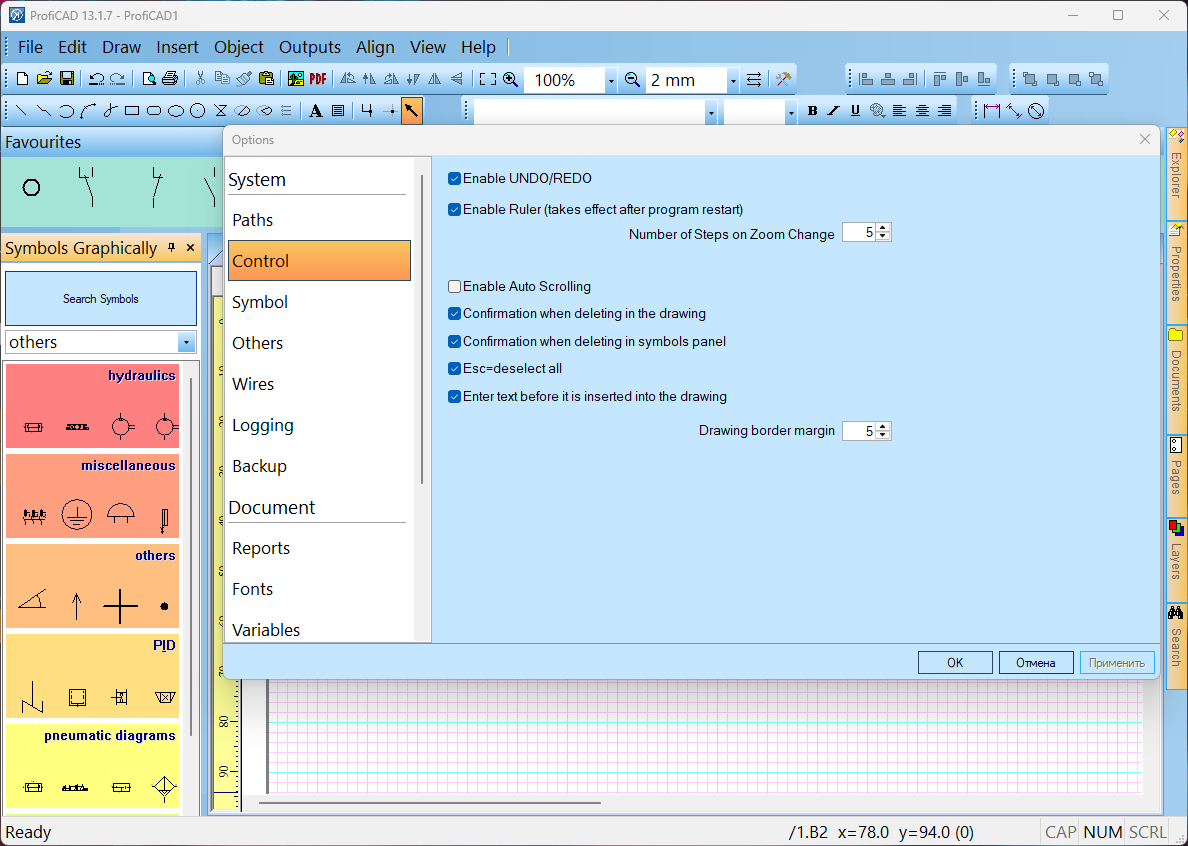Toggle Confirmation when deleting in symbols panel
This screenshot has width=1188, height=846.
[455, 342]
